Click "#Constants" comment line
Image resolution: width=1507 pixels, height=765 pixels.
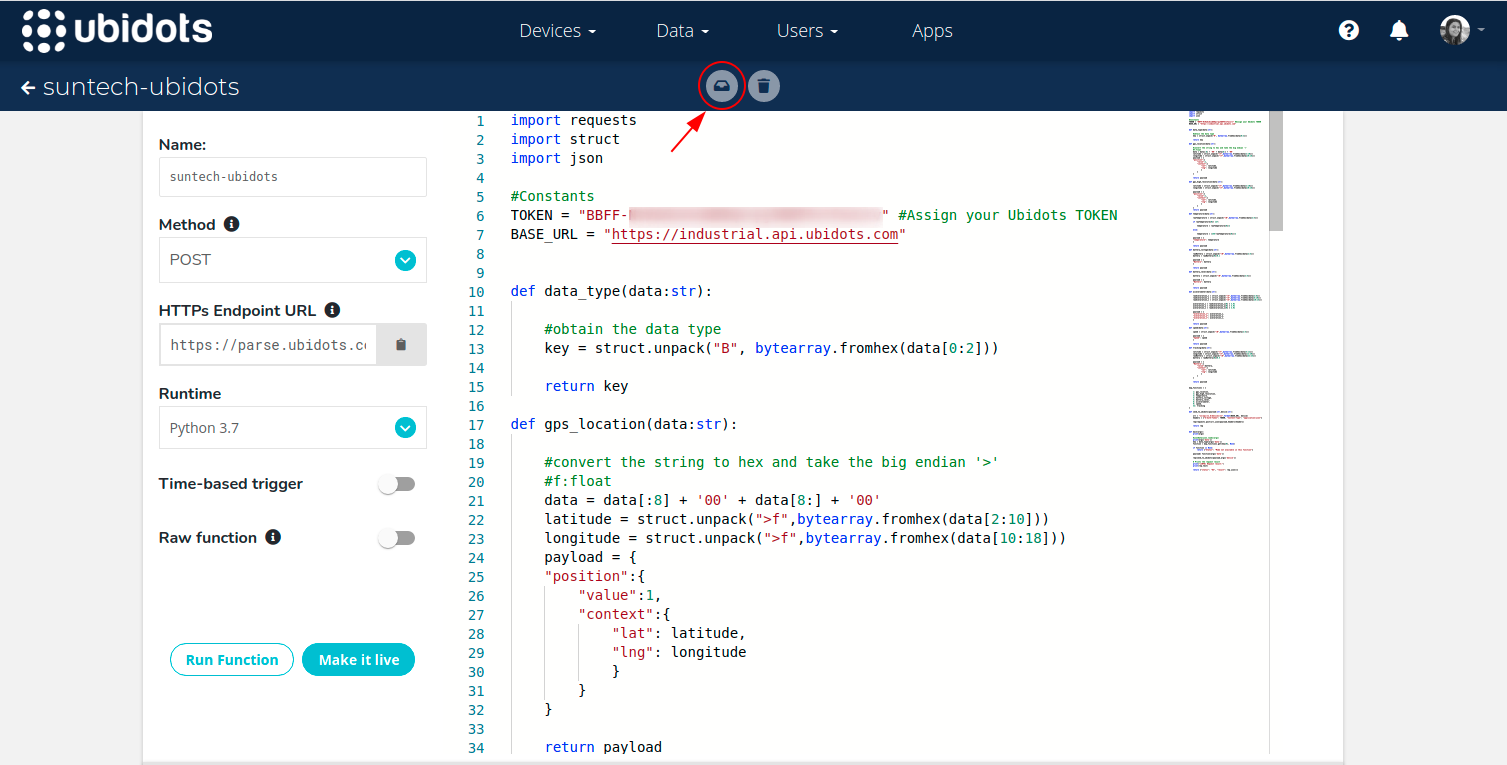pos(552,196)
